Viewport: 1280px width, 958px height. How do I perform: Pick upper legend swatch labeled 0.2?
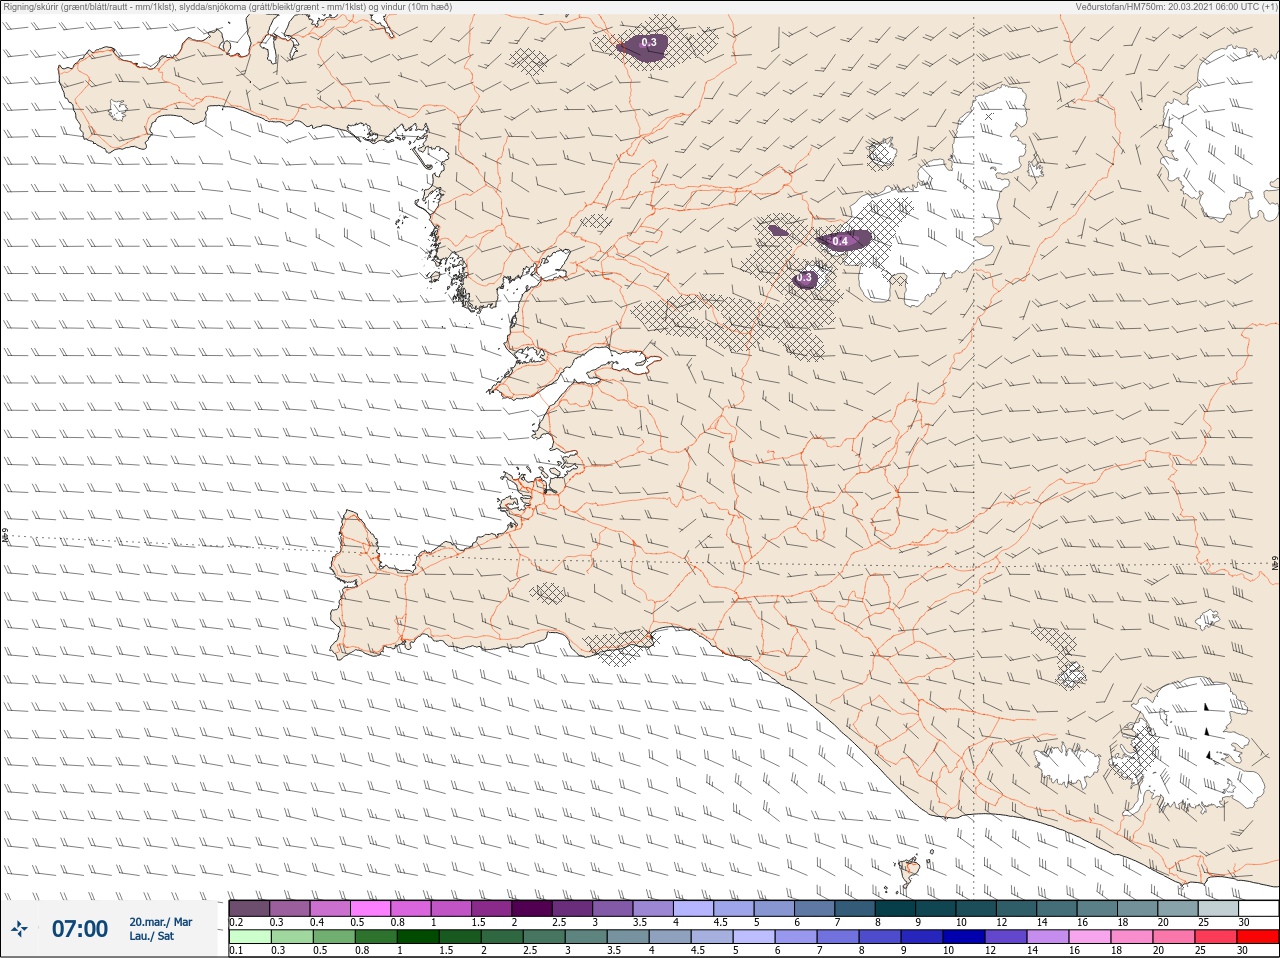click(x=249, y=908)
